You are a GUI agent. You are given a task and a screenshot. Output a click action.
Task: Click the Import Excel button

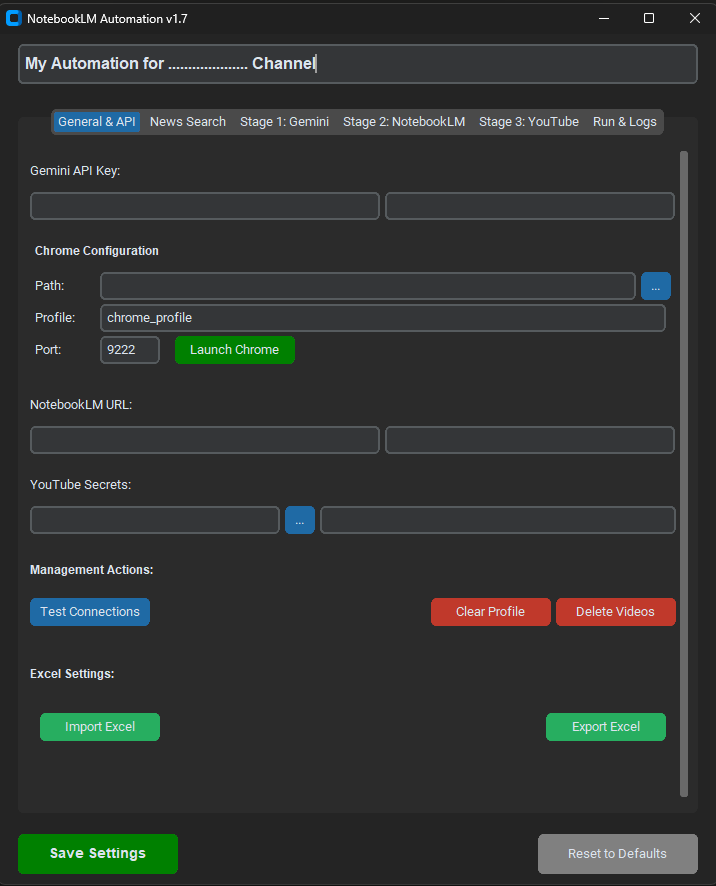tap(100, 727)
